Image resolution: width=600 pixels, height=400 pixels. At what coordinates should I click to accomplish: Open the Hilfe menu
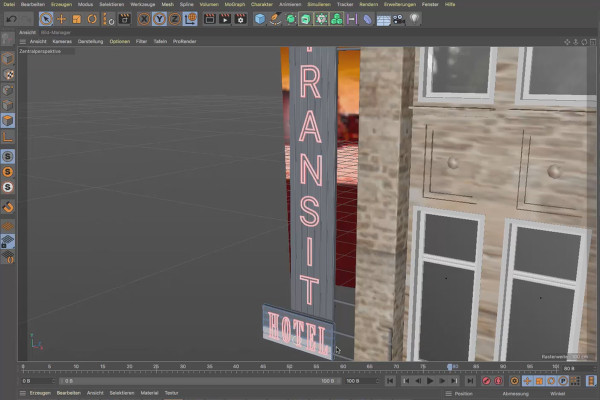[x=450, y=4]
